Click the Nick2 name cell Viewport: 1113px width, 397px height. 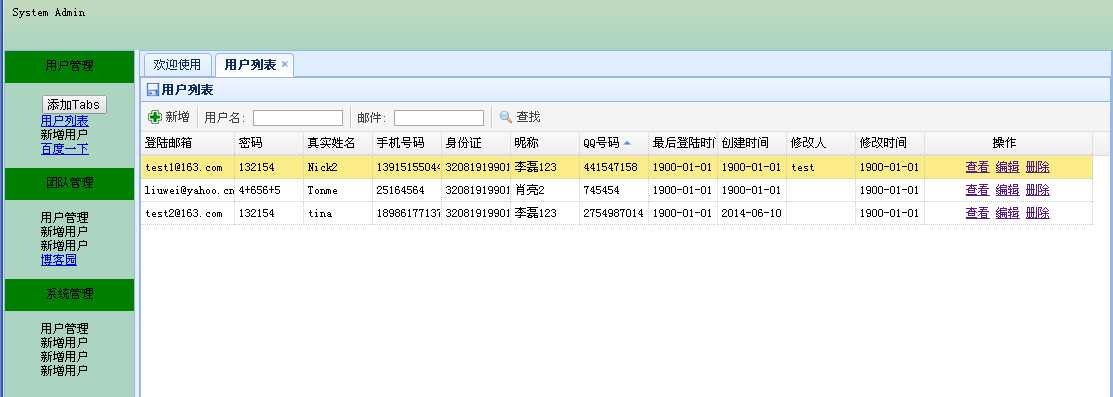(x=338, y=168)
